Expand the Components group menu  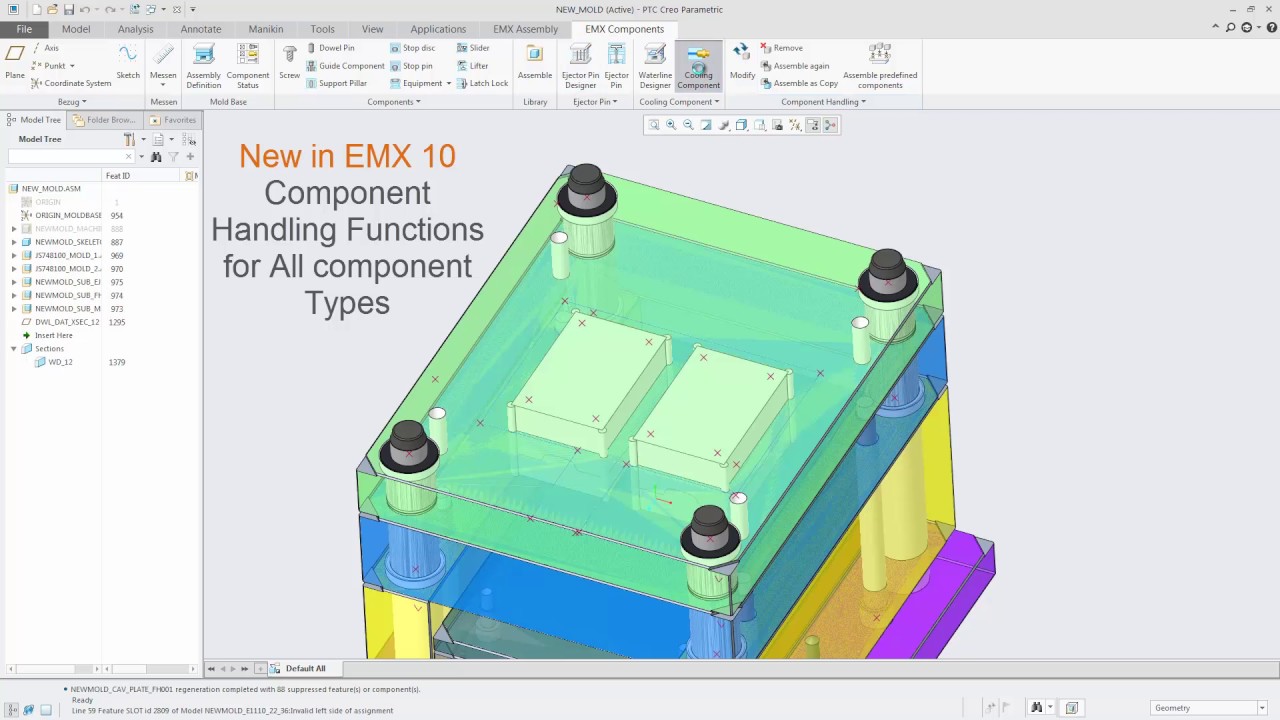[x=393, y=102]
